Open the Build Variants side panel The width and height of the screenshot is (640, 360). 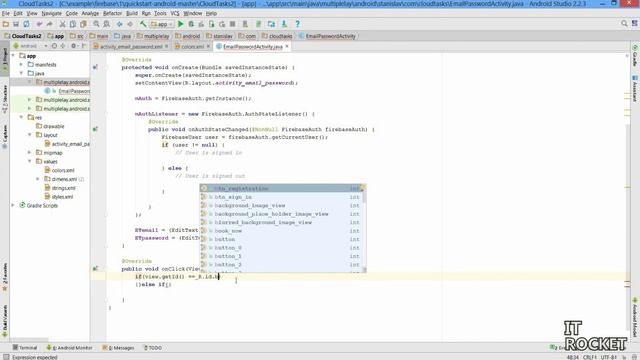point(5,321)
